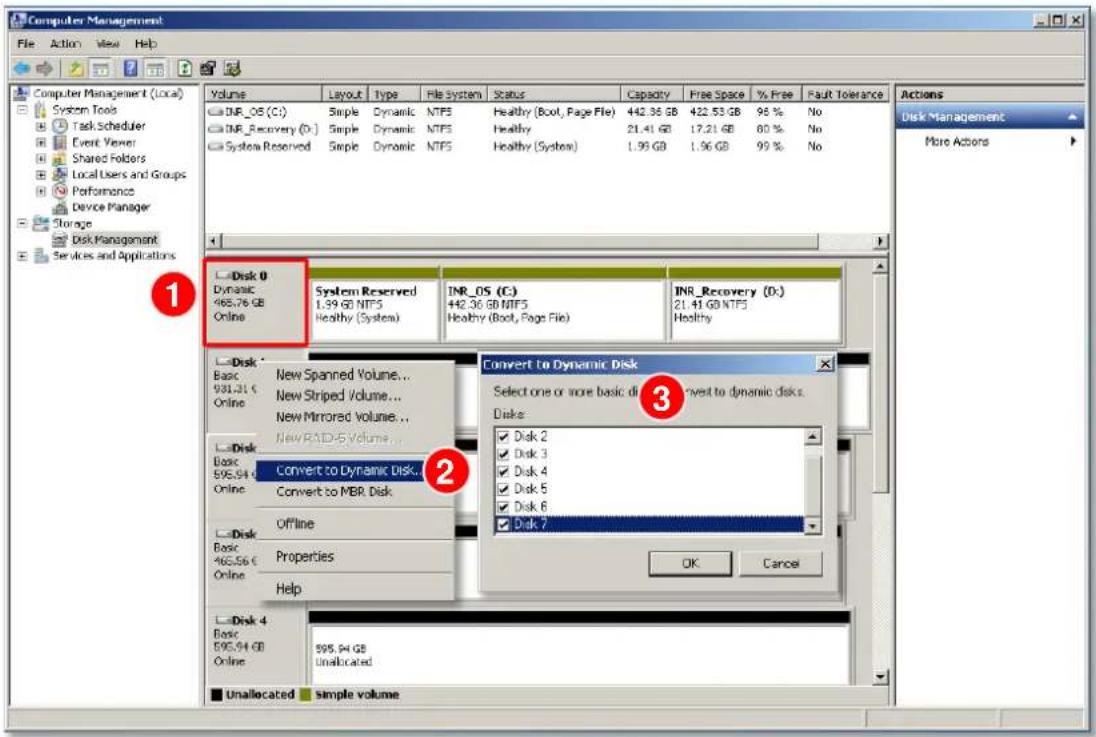
Task: Expand the Performance node
Action: coord(41,191)
